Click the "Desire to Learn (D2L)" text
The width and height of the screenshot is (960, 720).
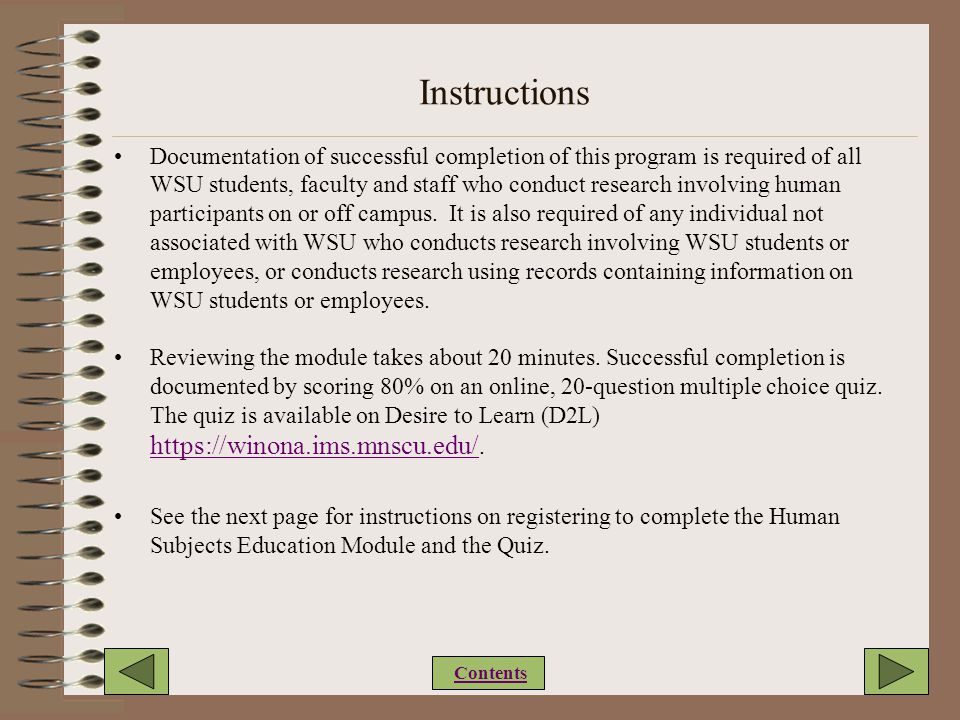pyautogui.click(x=492, y=416)
